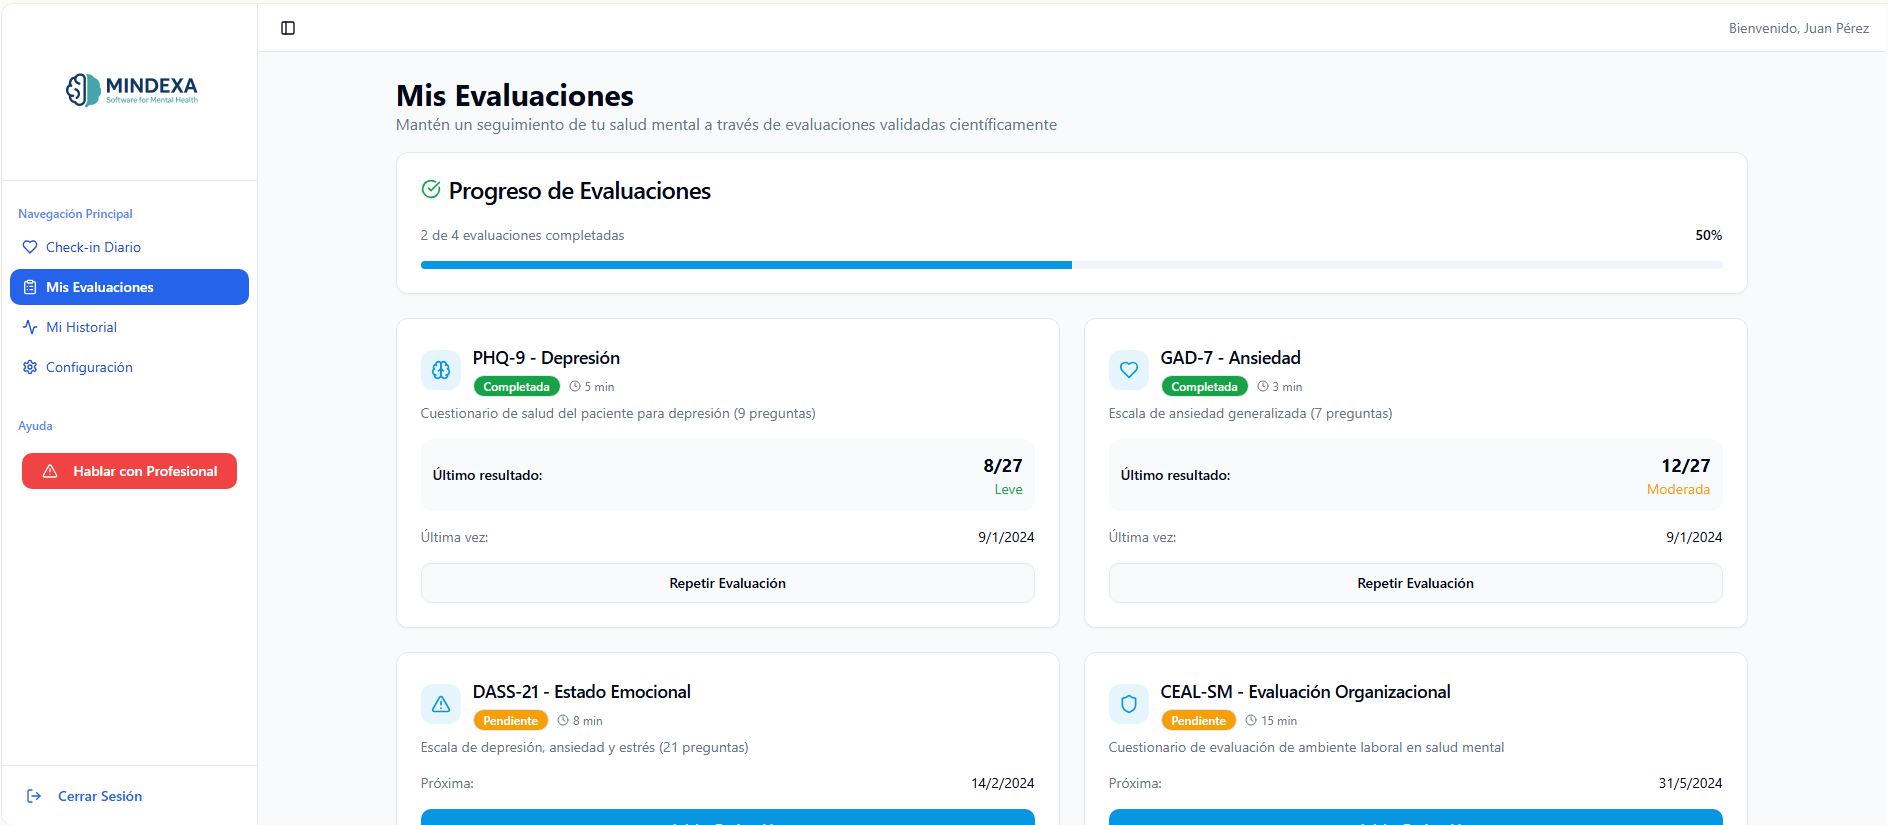Click the 50% progress value

(1708, 235)
